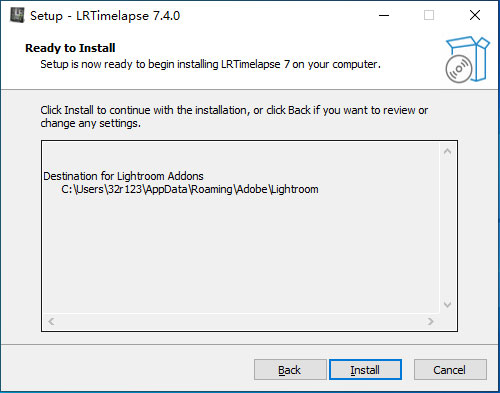Go back with the Back button
The height and width of the screenshot is (393, 500).
click(x=290, y=369)
